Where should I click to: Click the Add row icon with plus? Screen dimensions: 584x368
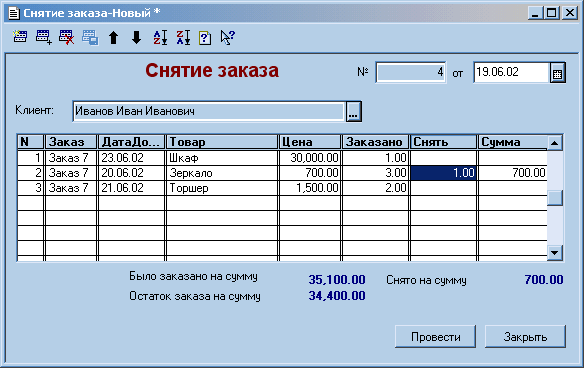click(x=44, y=37)
